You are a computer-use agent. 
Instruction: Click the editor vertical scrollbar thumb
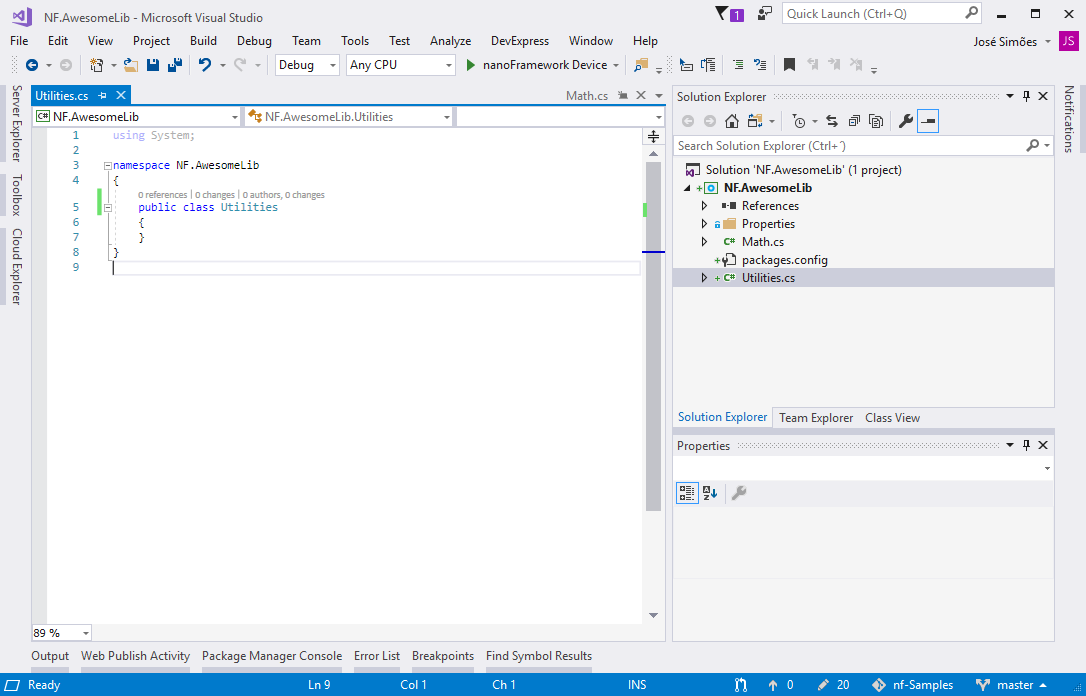click(654, 337)
